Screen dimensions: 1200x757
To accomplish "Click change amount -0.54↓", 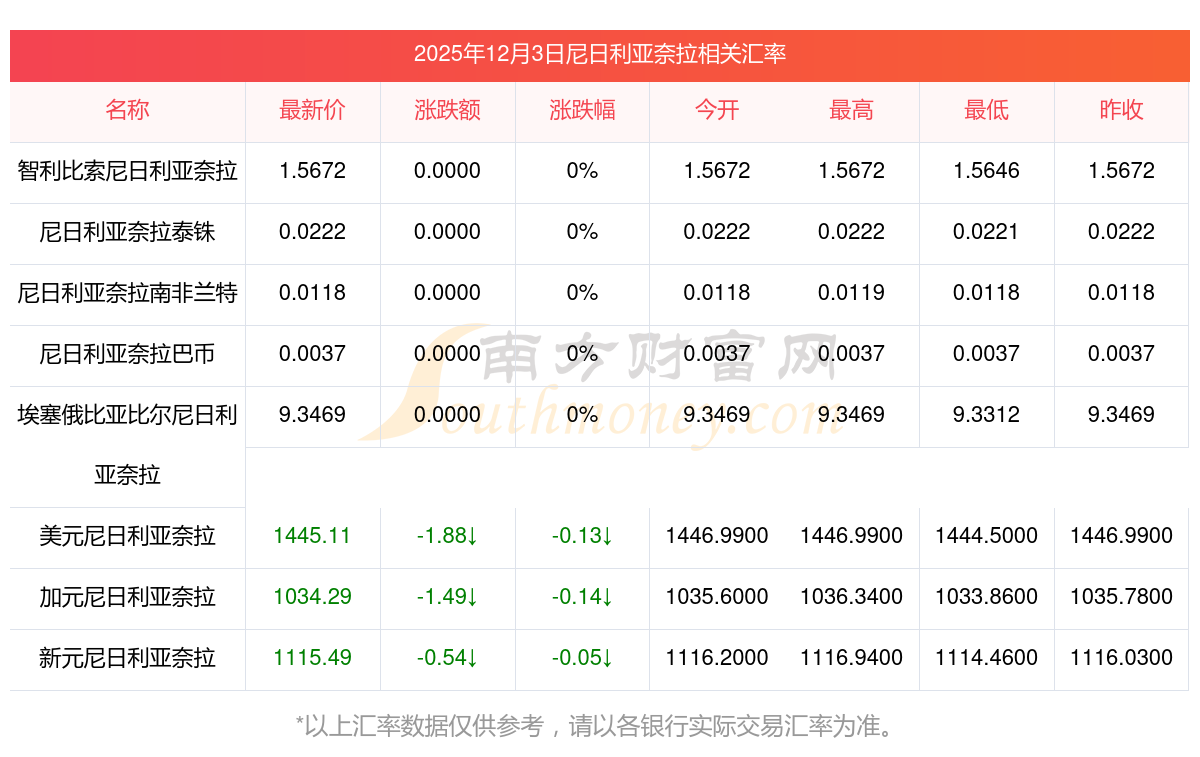I will point(447,658).
